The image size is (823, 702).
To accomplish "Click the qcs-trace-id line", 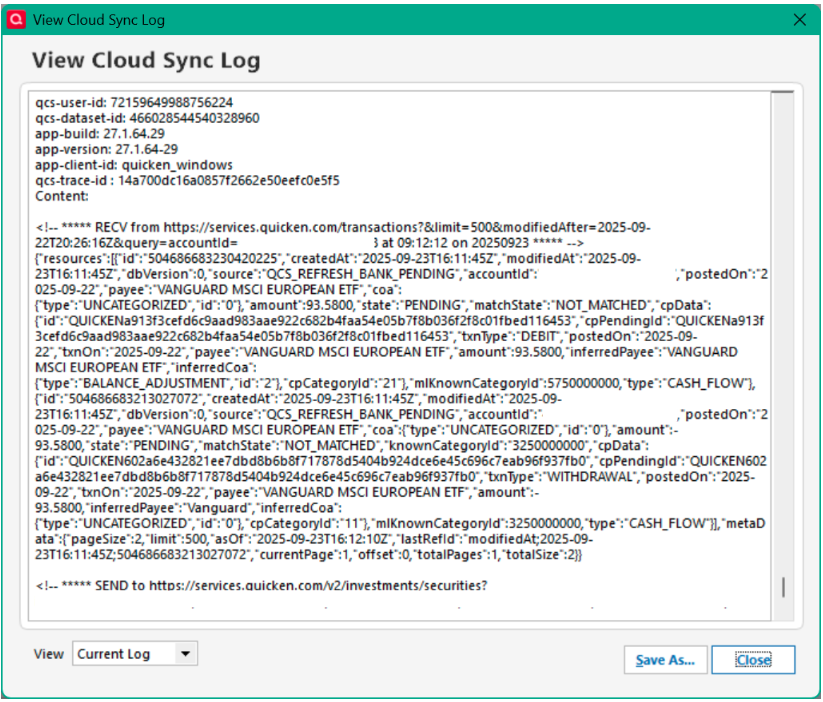I will (x=187, y=181).
